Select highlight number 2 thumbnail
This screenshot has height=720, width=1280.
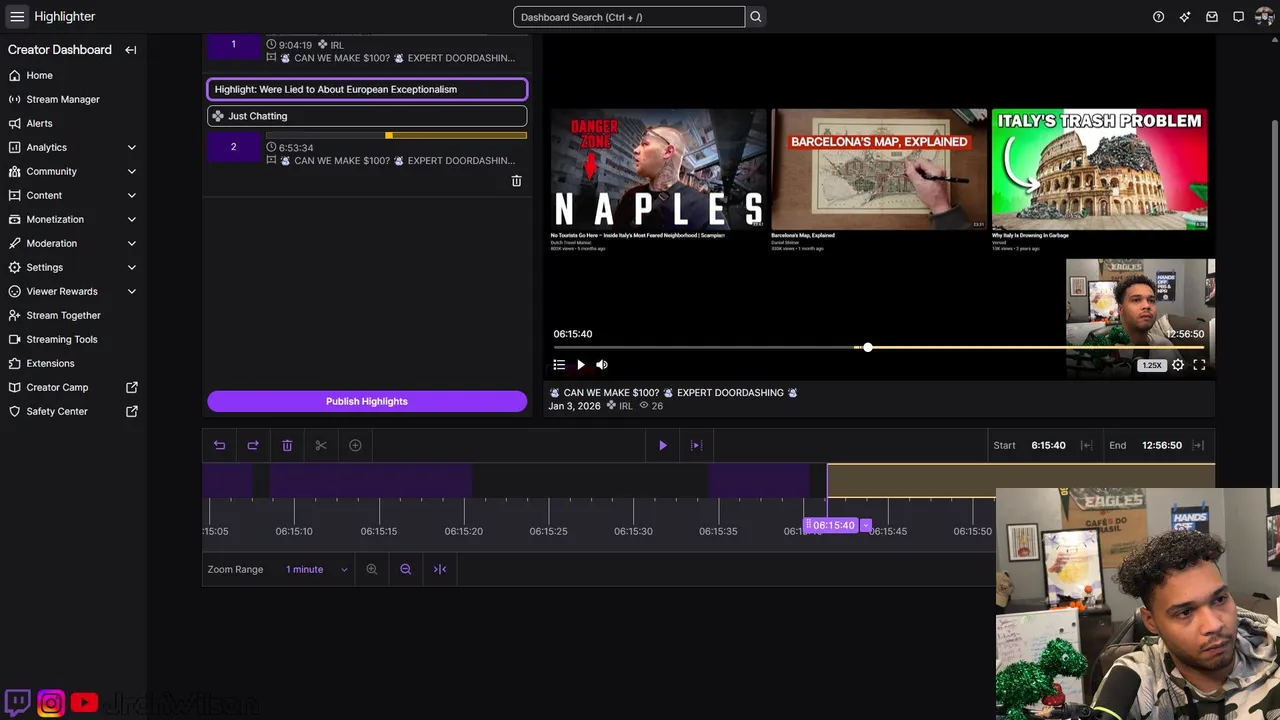(x=234, y=147)
